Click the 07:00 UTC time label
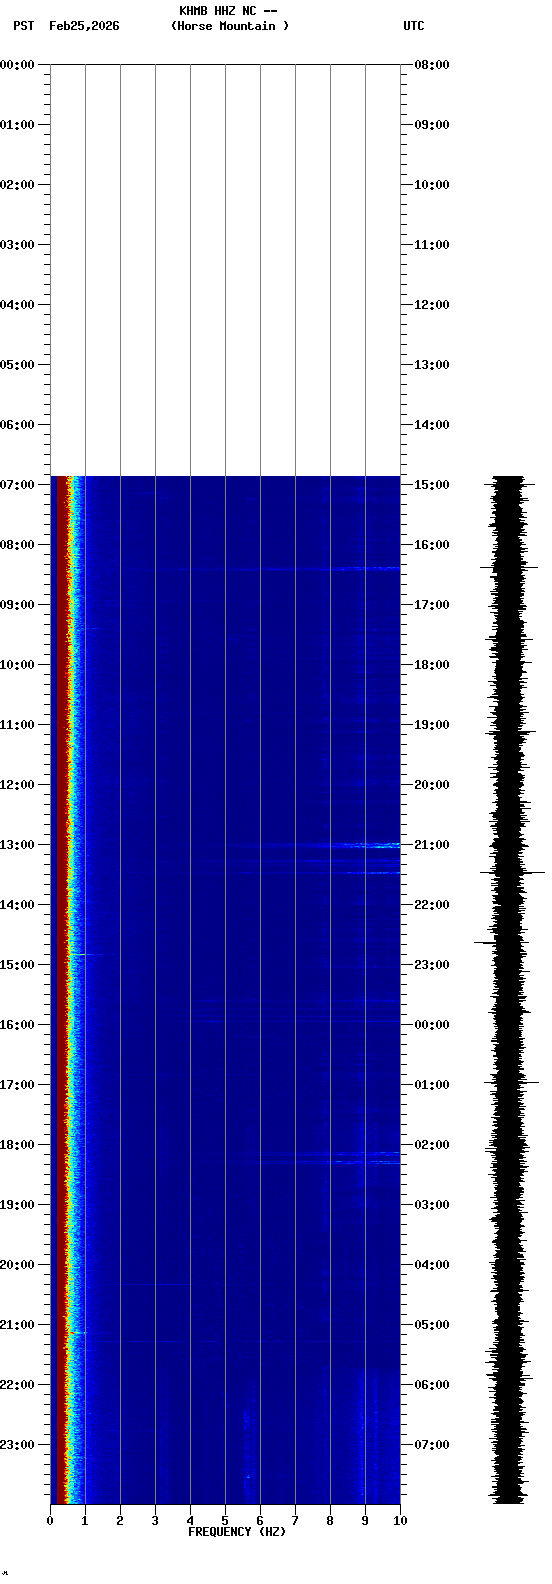The width and height of the screenshot is (552, 1584). [432, 1445]
